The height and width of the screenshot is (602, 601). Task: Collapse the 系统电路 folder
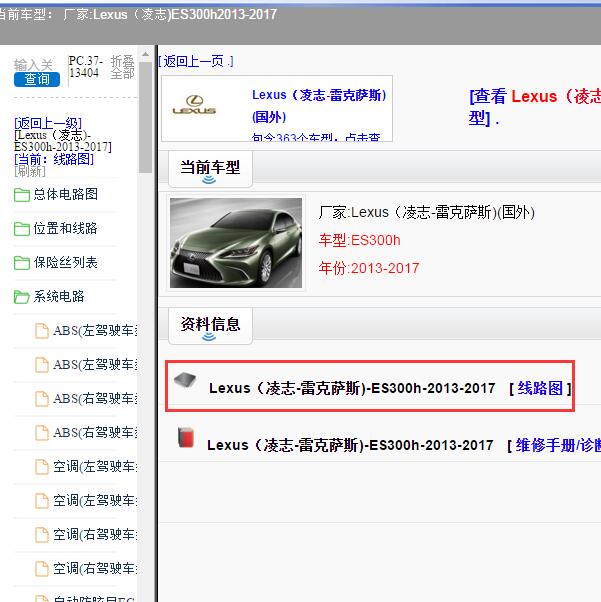point(59,296)
